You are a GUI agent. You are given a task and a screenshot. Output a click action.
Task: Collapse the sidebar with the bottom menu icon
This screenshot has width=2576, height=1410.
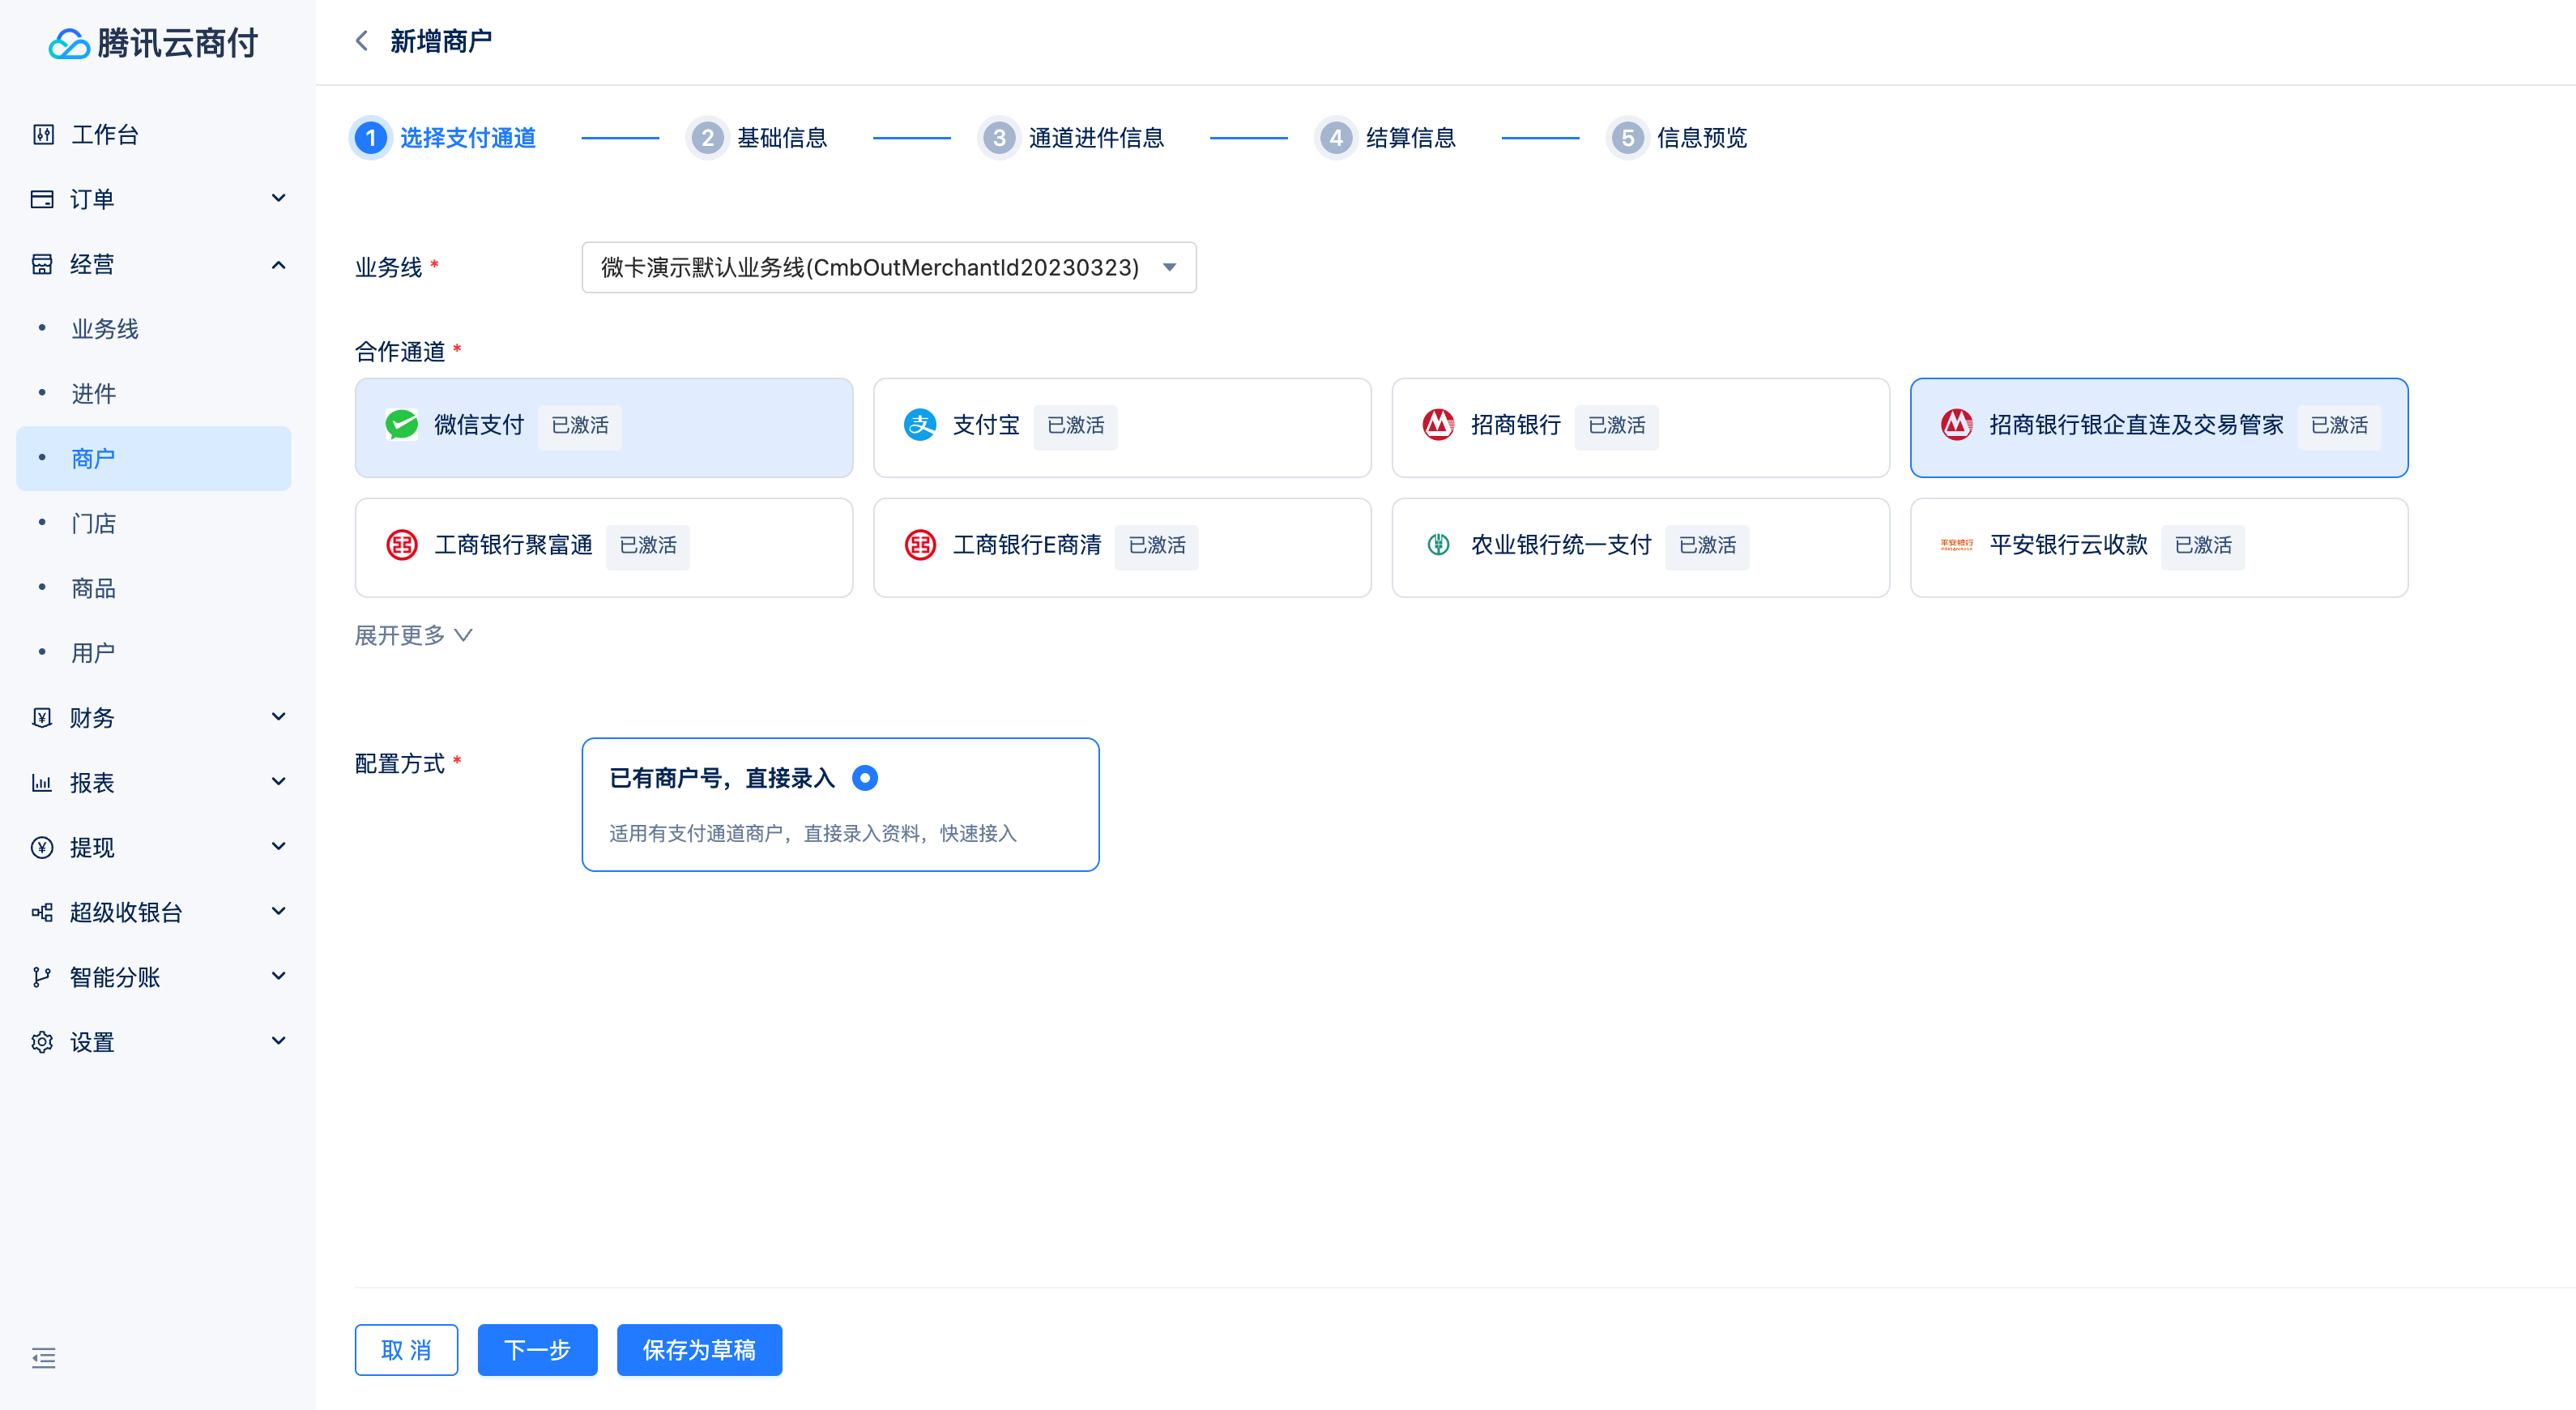[x=43, y=1357]
